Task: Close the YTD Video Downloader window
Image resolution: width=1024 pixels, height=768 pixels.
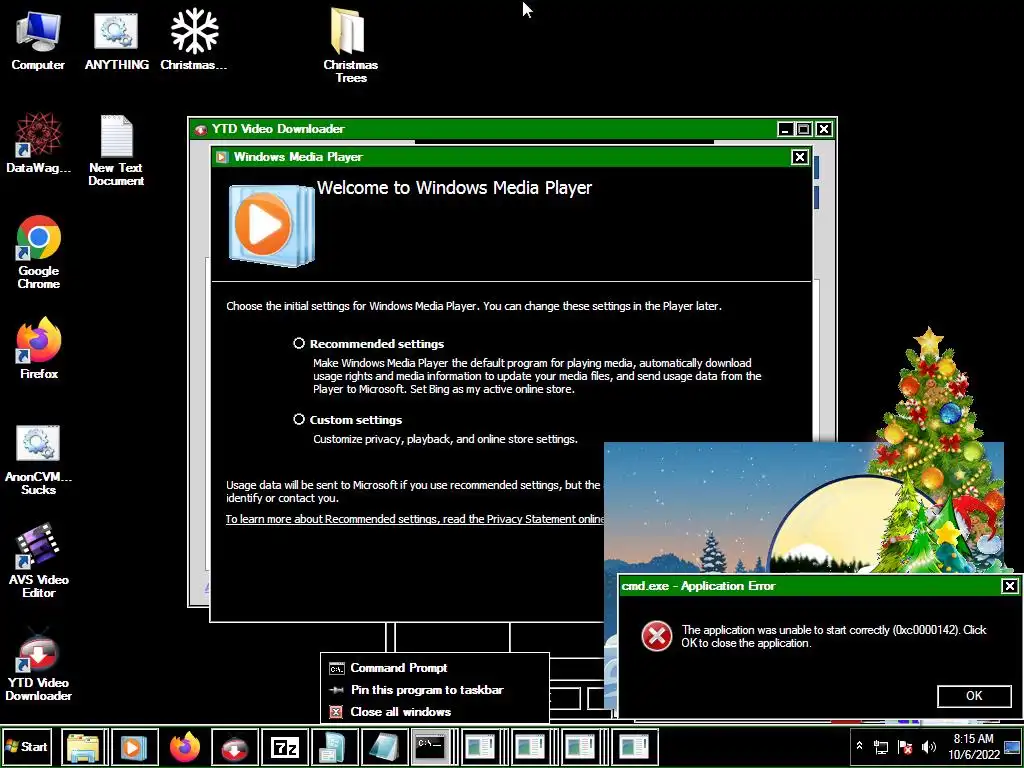Action: click(x=824, y=129)
